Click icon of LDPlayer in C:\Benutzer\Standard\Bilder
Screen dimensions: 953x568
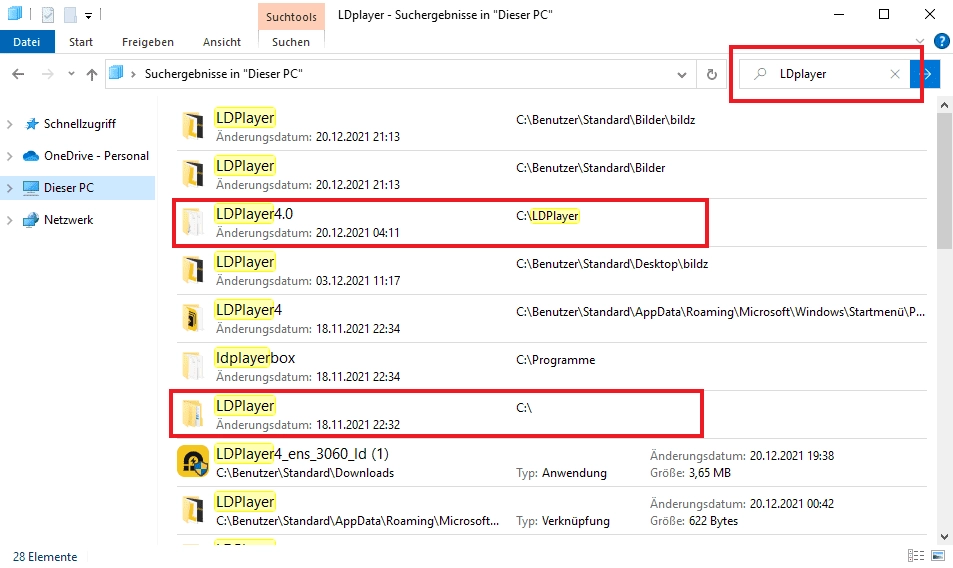click(x=193, y=174)
